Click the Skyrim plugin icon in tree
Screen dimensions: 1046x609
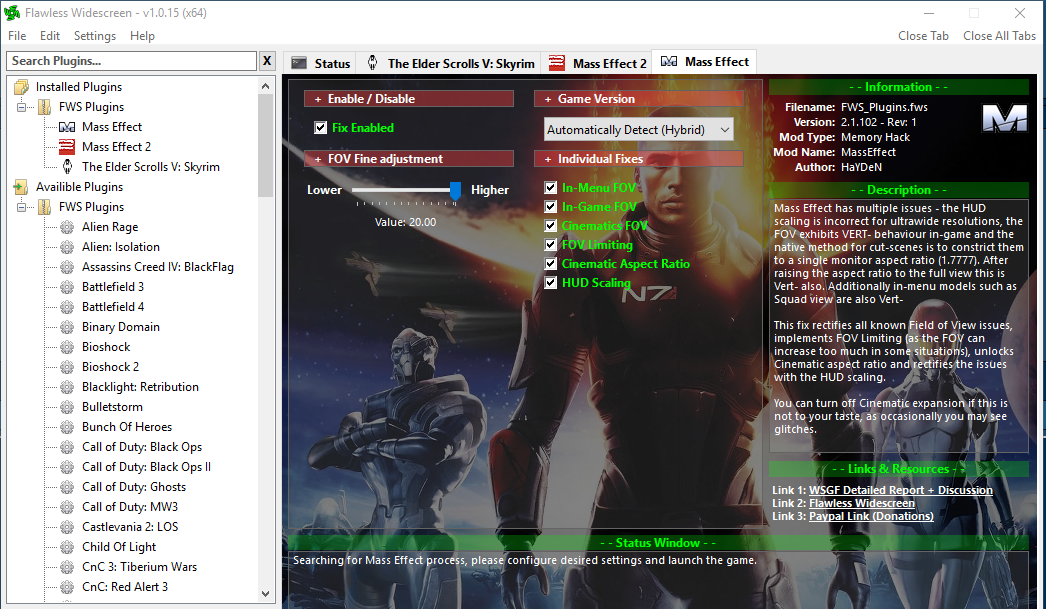pos(67,167)
